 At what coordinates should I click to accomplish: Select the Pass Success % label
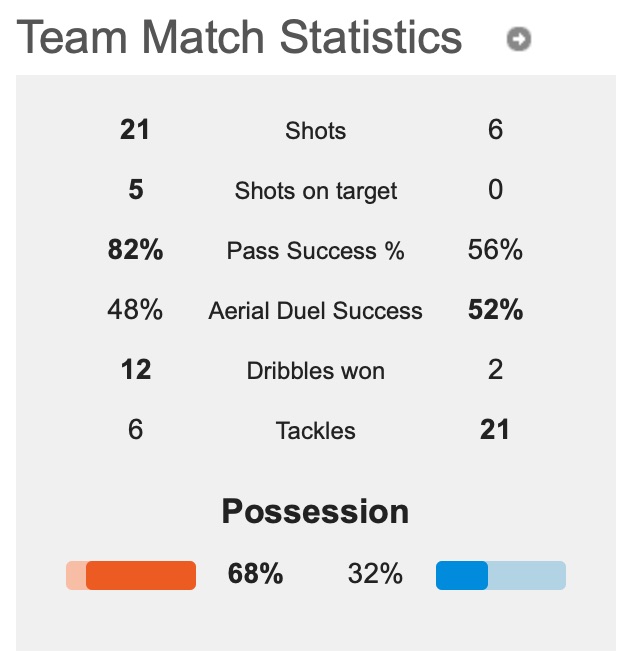pyautogui.click(x=315, y=251)
